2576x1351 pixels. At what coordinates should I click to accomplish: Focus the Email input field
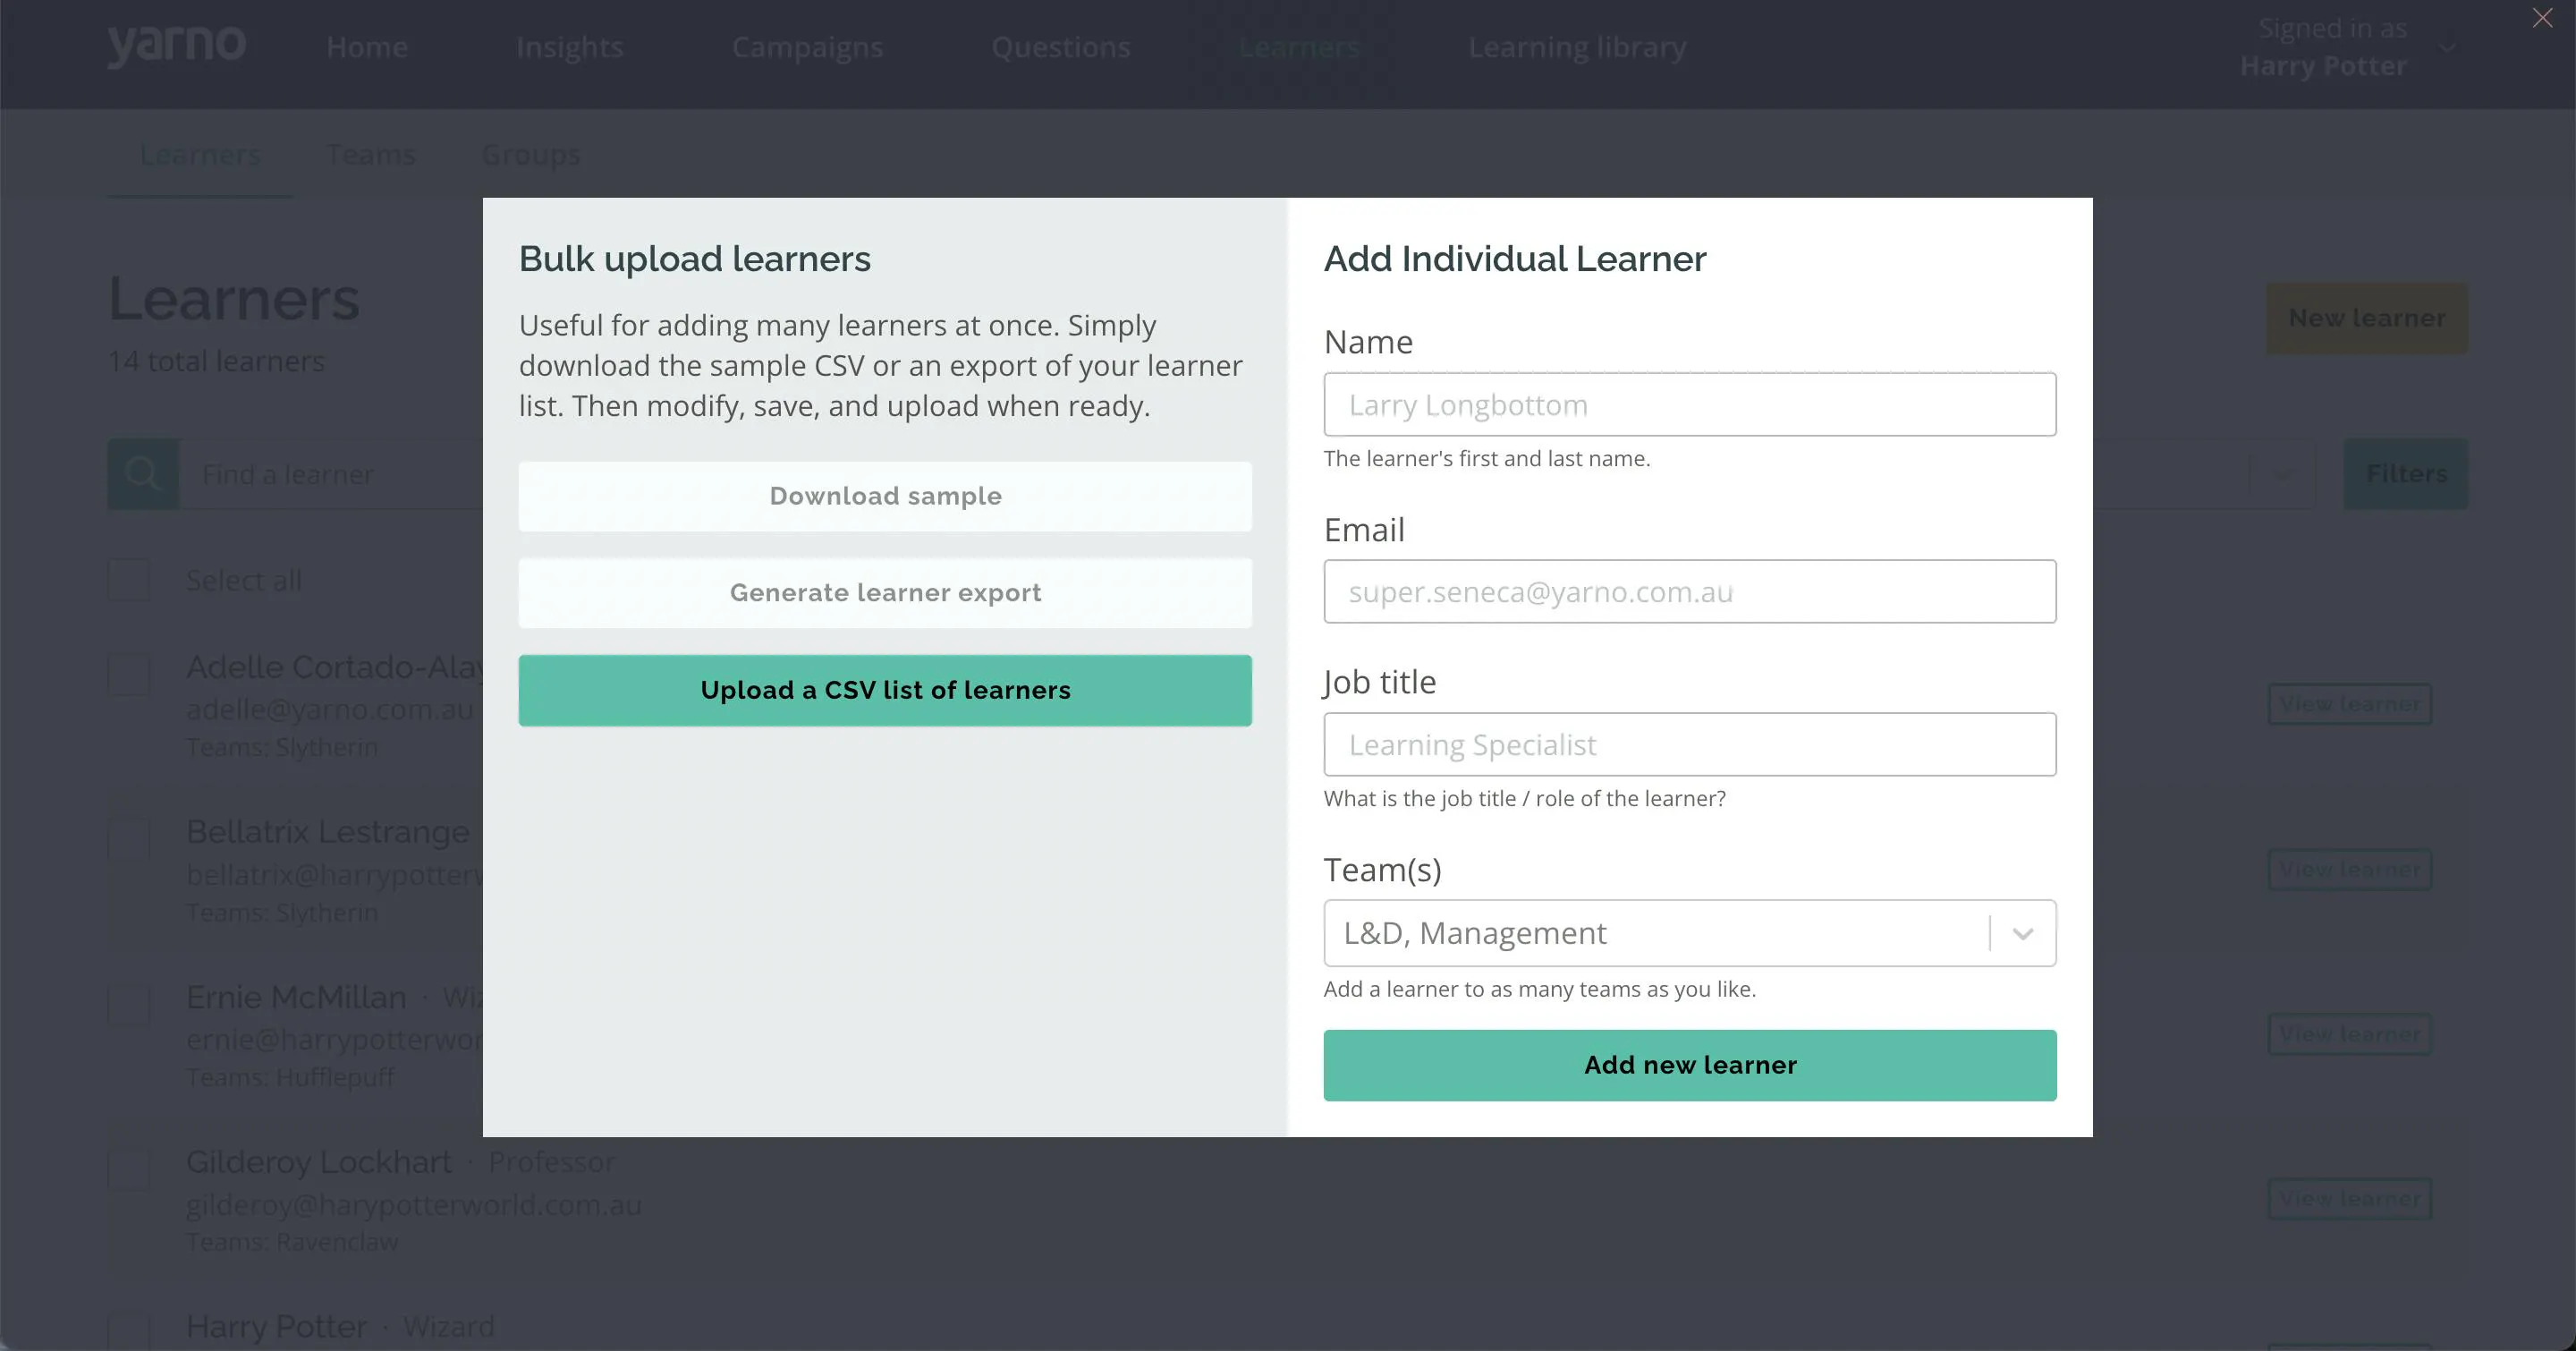coord(1689,591)
